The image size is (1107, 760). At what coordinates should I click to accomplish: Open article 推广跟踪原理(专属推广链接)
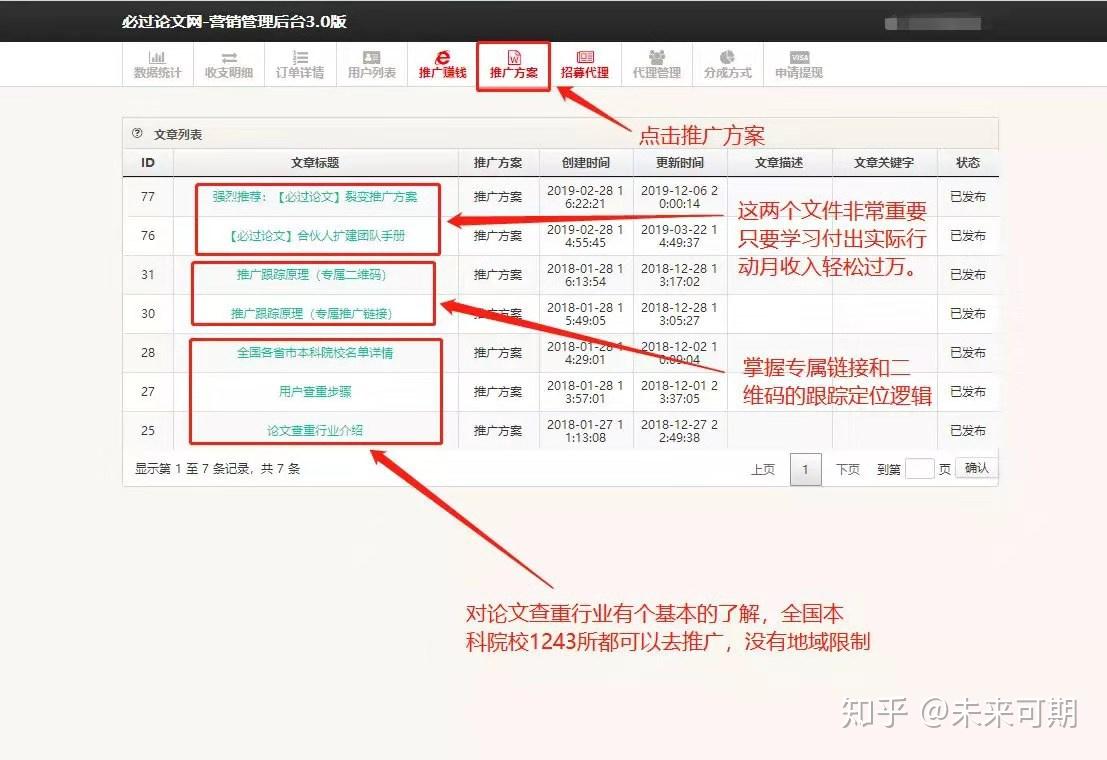[311, 314]
